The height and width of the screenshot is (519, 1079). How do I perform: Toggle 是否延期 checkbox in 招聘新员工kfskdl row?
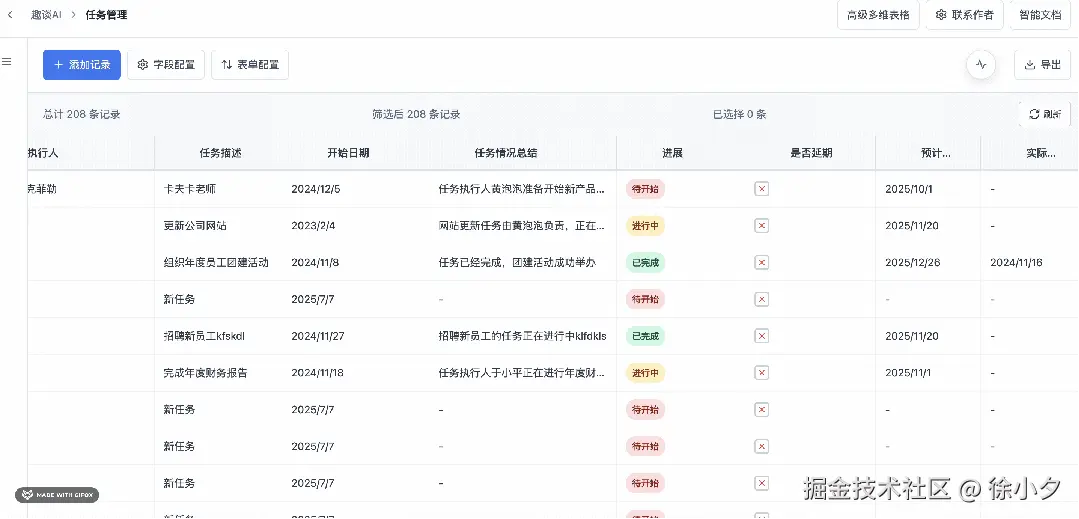(x=761, y=336)
